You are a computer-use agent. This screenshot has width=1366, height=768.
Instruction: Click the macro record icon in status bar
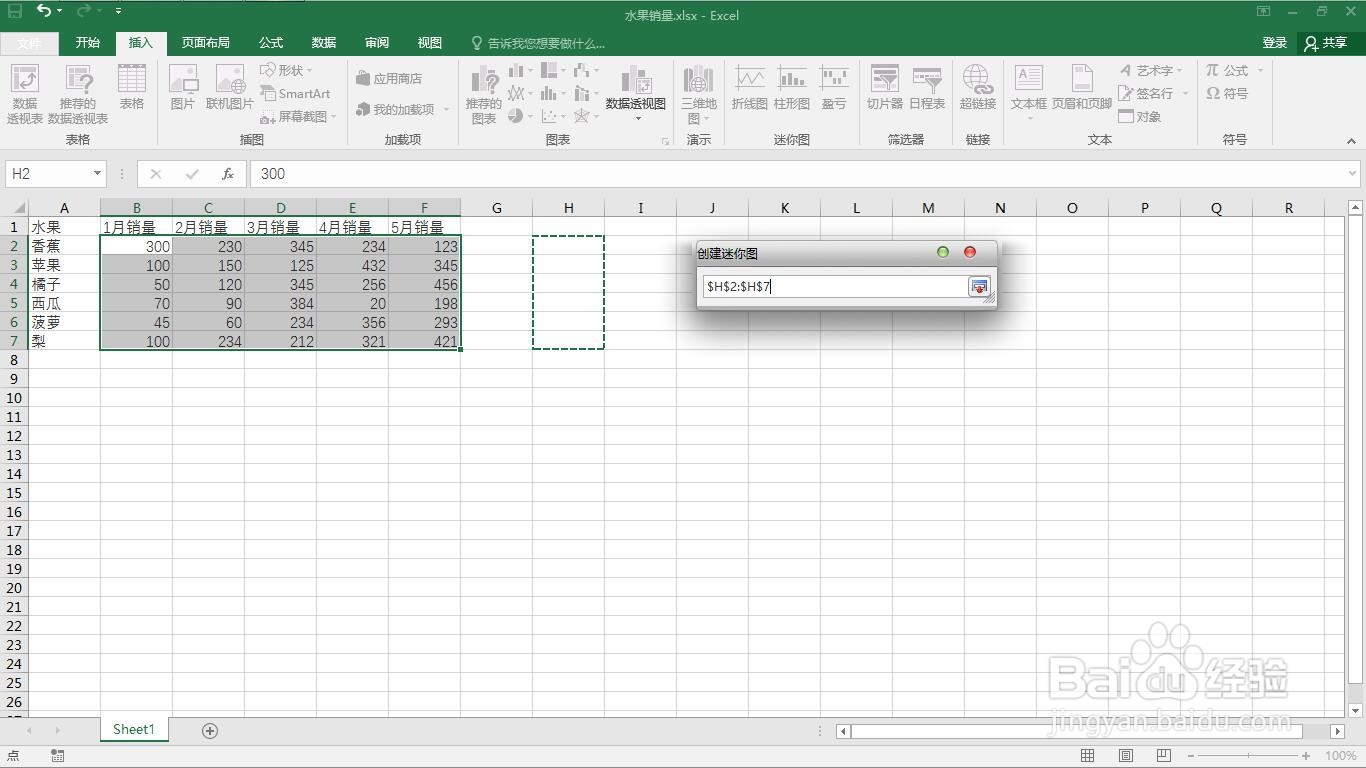coord(57,756)
